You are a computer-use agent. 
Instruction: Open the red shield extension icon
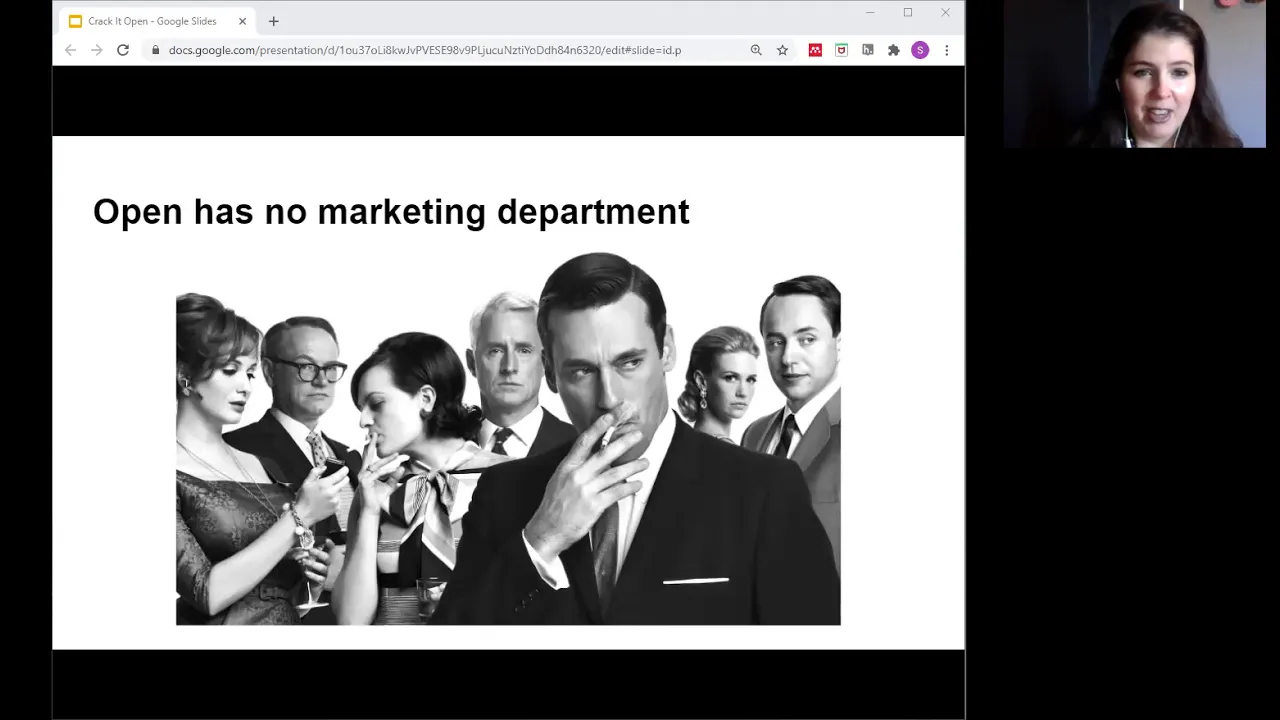(x=841, y=50)
